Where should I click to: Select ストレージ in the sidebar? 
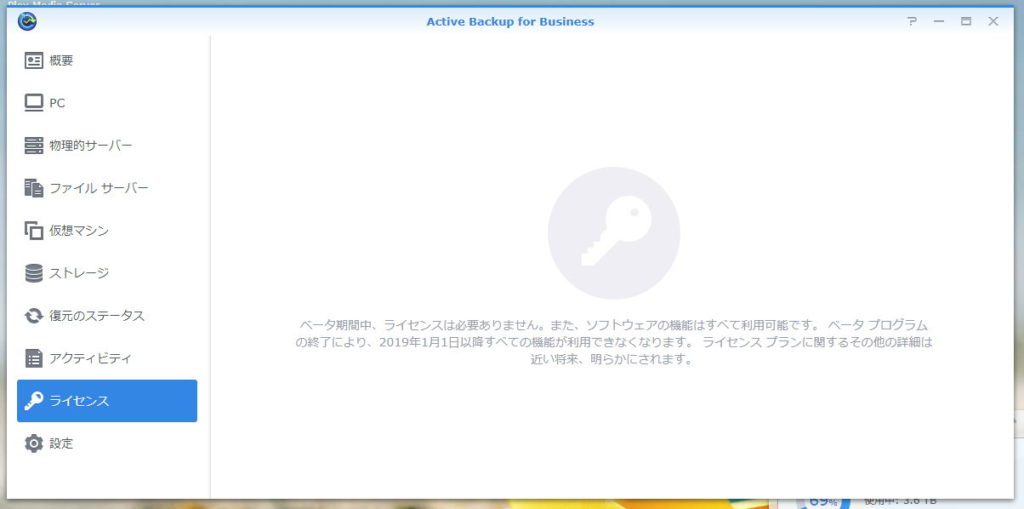pyautogui.click(x=107, y=273)
